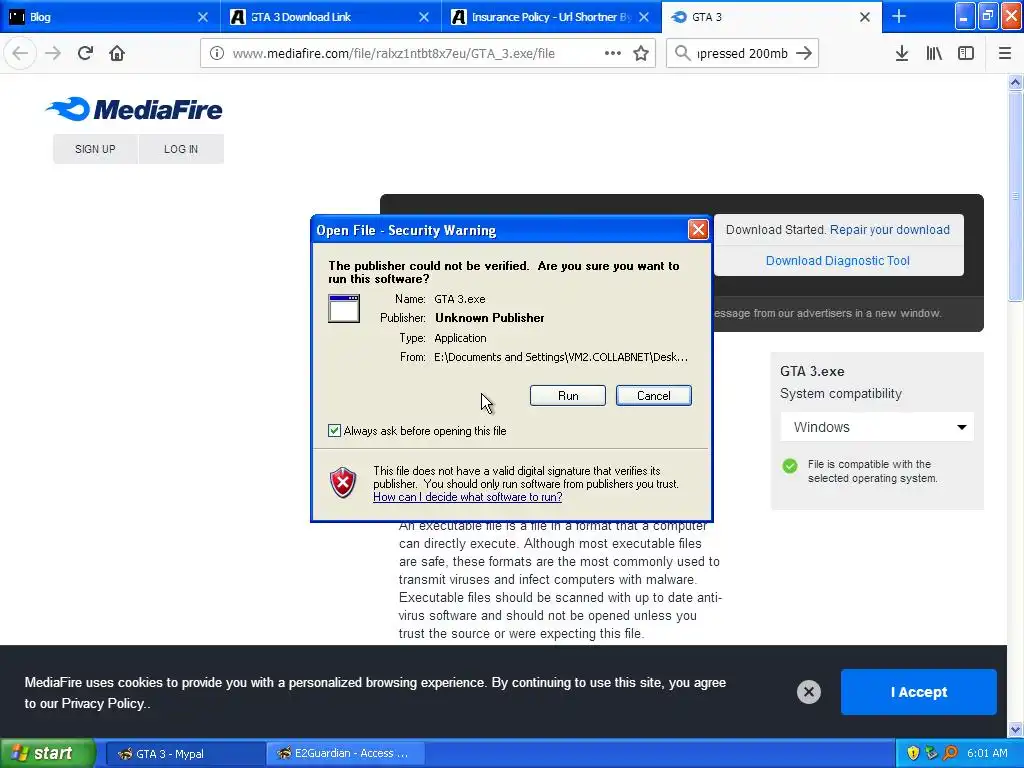Close the Blog tab
The height and width of the screenshot is (768, 1024).
point(203,17)
